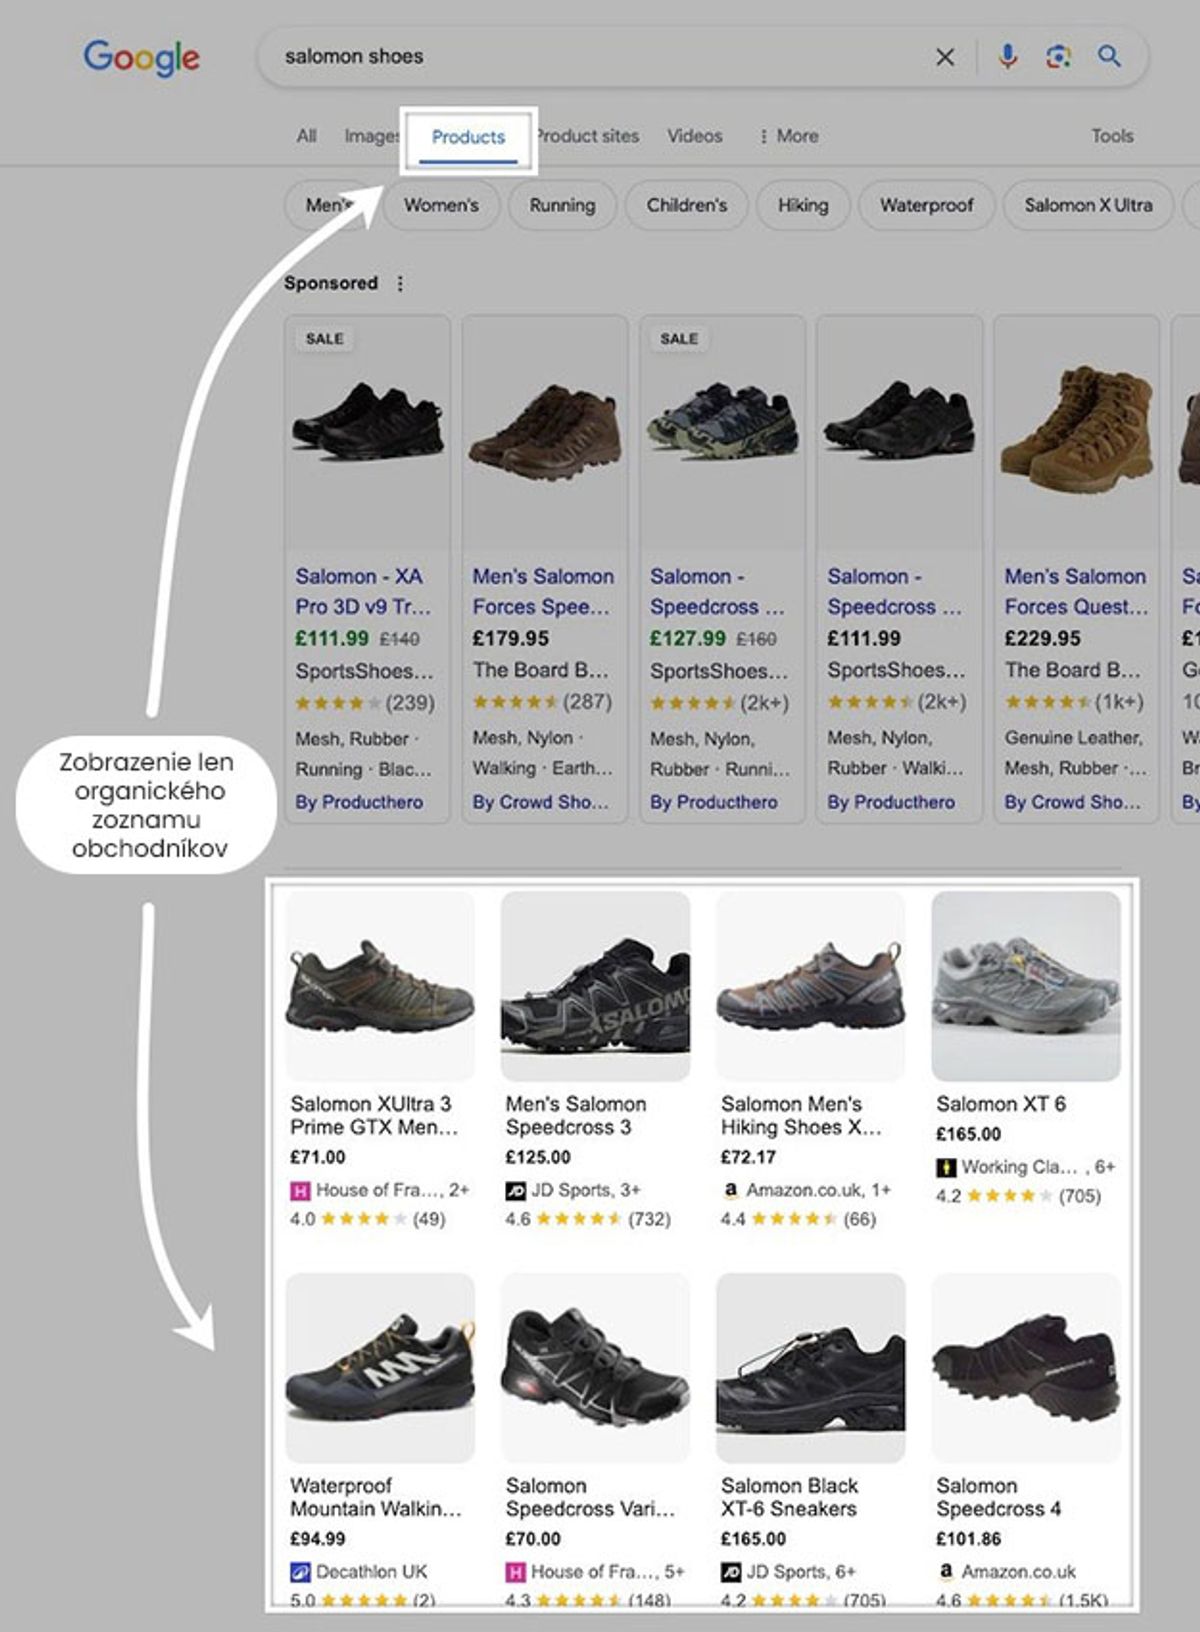Click the SportsShoes seller under £111.99 Speedcross
This screenshot has height=1632, width=1200.
click(x=896, y=670)
